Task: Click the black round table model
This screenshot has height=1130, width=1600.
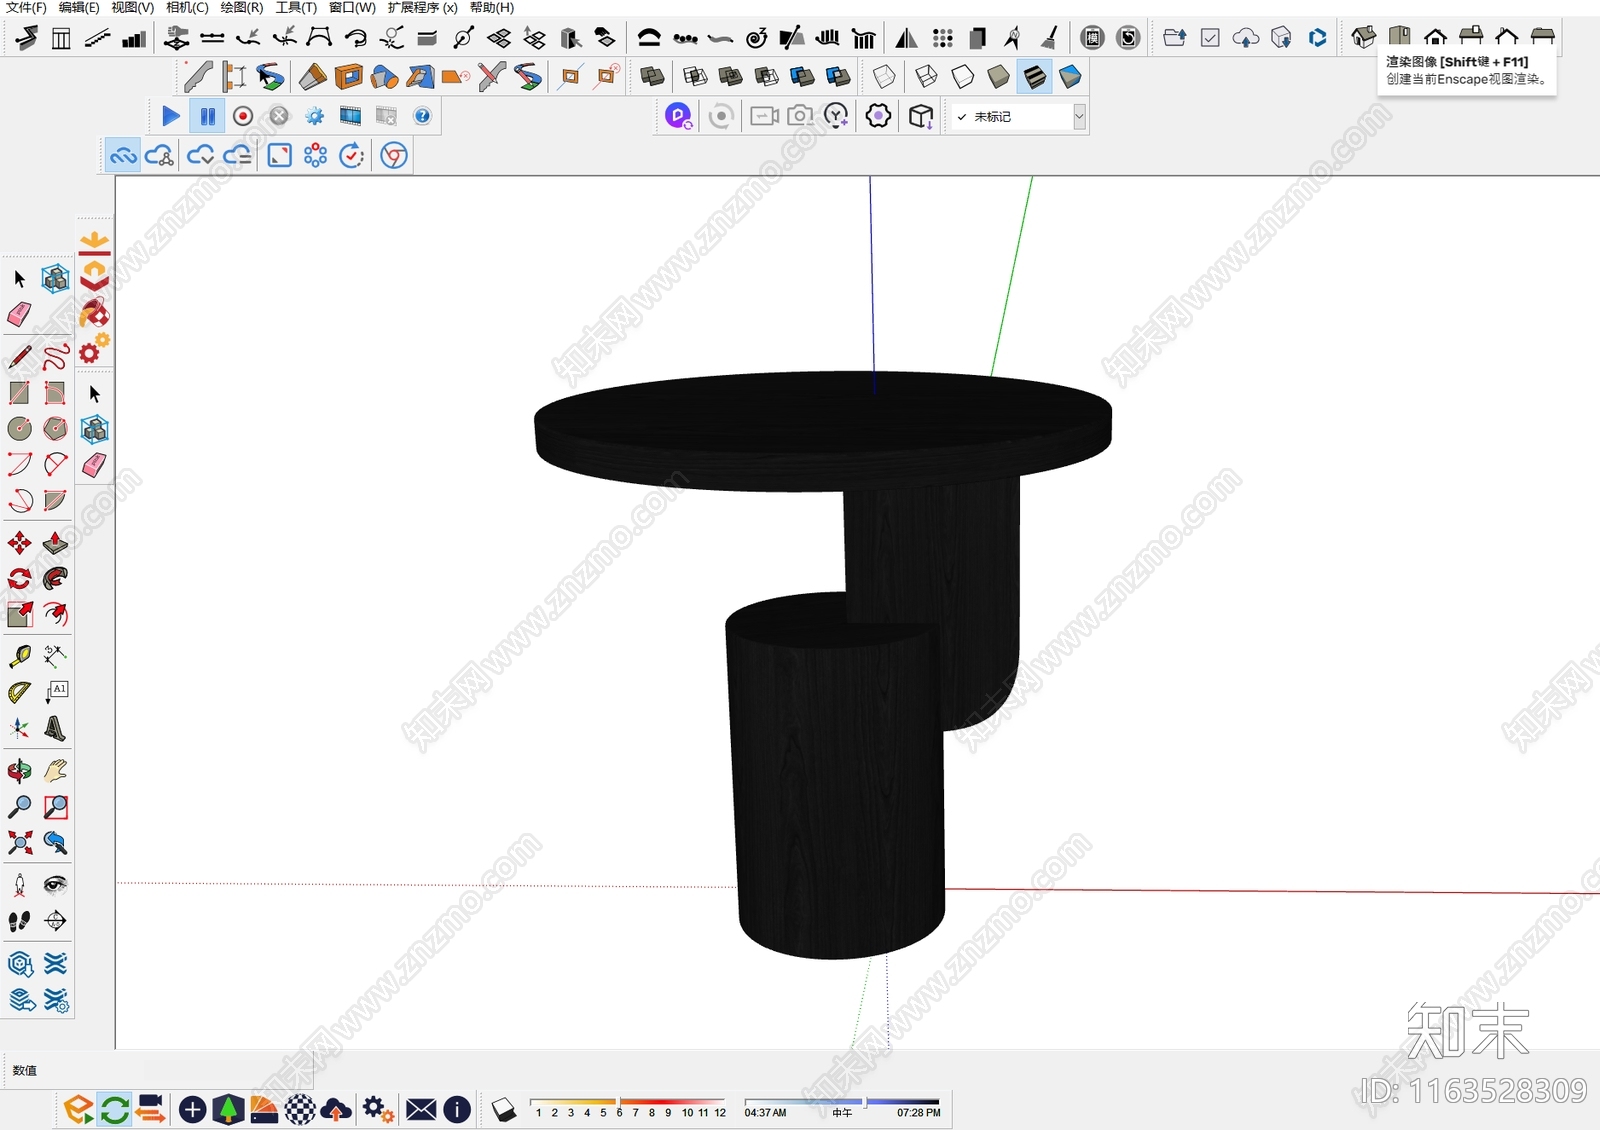Action: (823, 663)
